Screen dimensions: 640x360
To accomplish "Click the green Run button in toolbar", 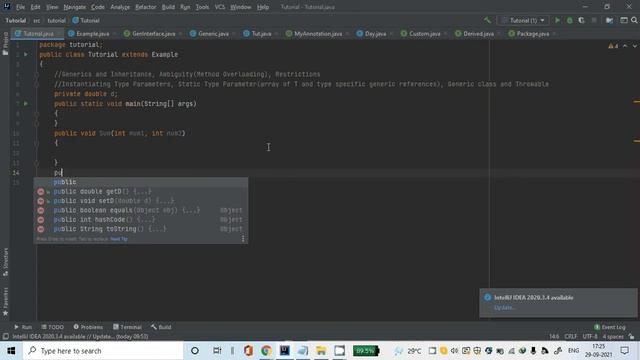I will point(557,20).
